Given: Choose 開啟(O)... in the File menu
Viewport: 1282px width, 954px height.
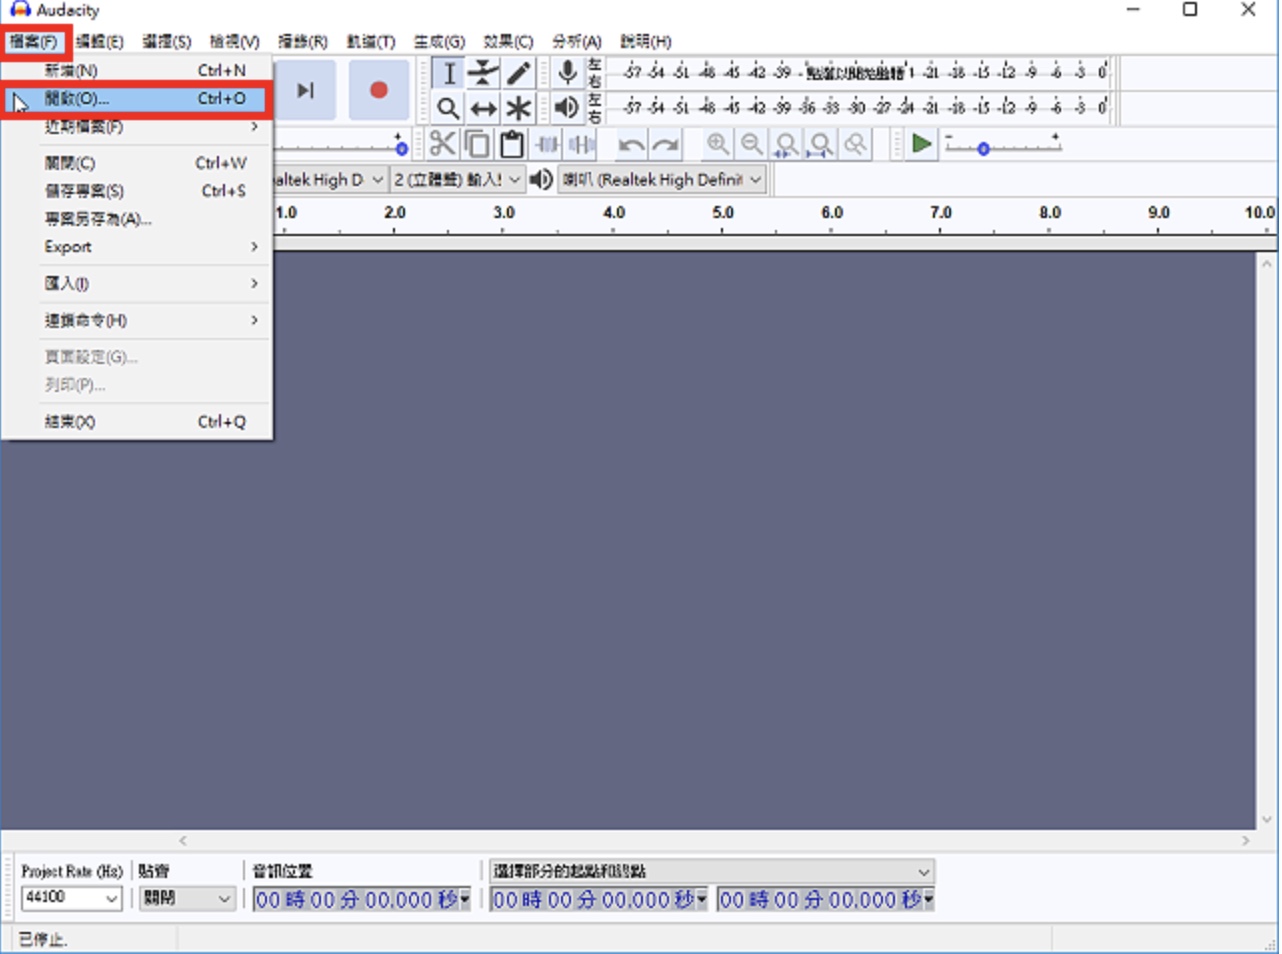Looking at the screenshot, I should pyautogui.click(x=137, y=99).
